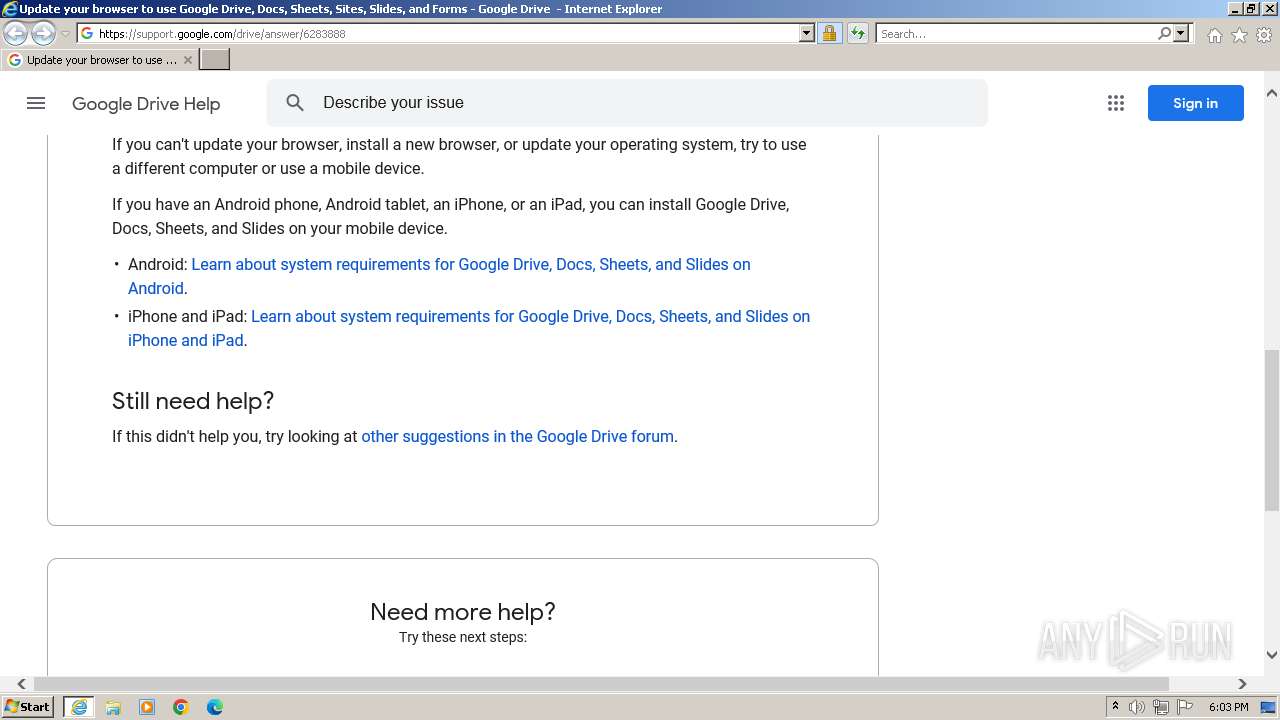Viewport: 1280px width, 720px height.
Task: Open Google Drive Help home link
Action: [146, 104]
